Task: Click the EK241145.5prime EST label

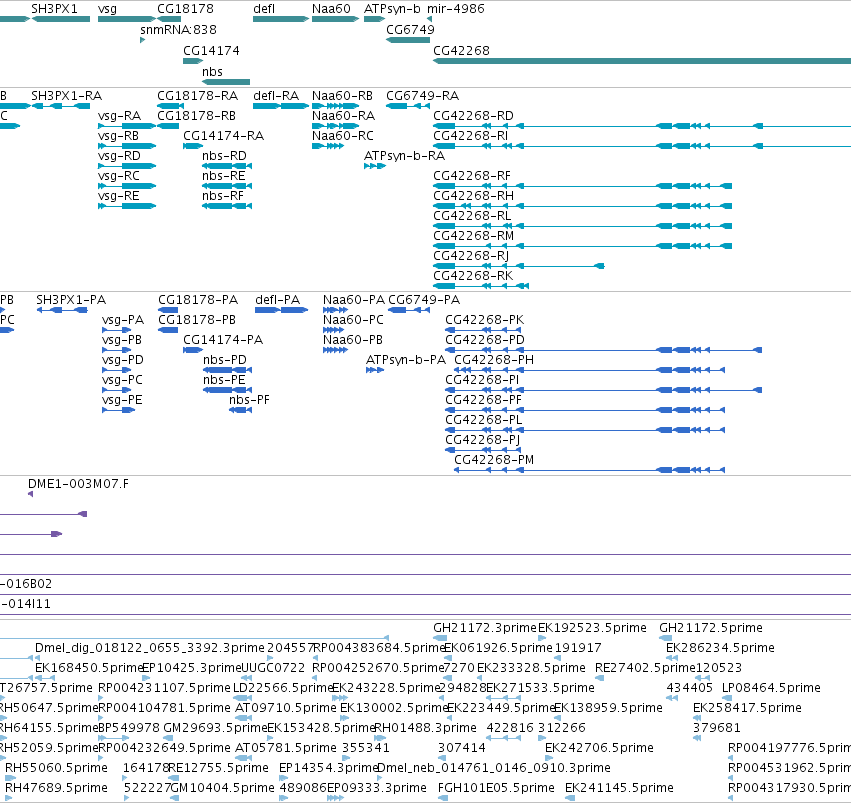Action: pos(619,788)
